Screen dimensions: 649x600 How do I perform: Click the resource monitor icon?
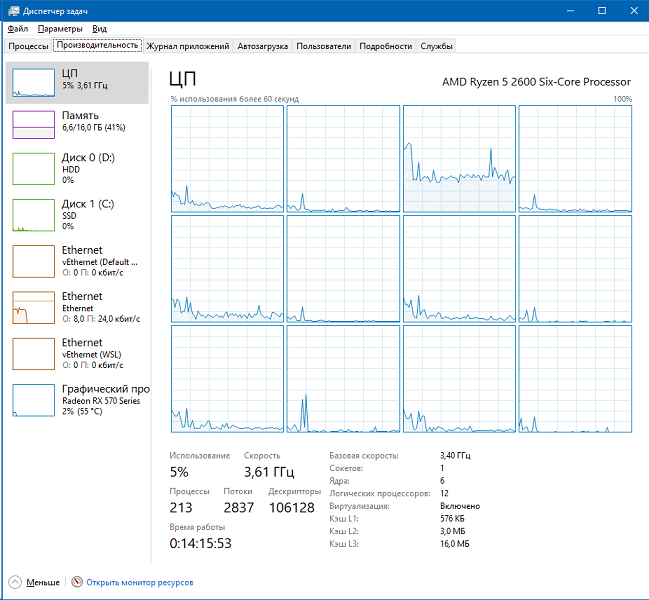click(x=77, y=582)
